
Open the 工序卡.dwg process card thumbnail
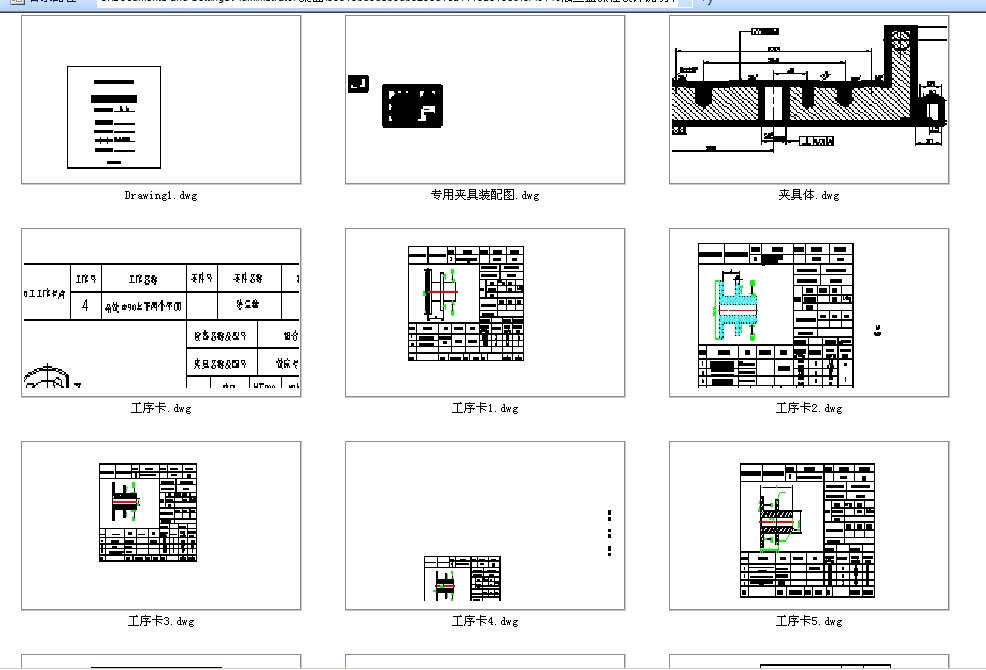coord(159,312)
